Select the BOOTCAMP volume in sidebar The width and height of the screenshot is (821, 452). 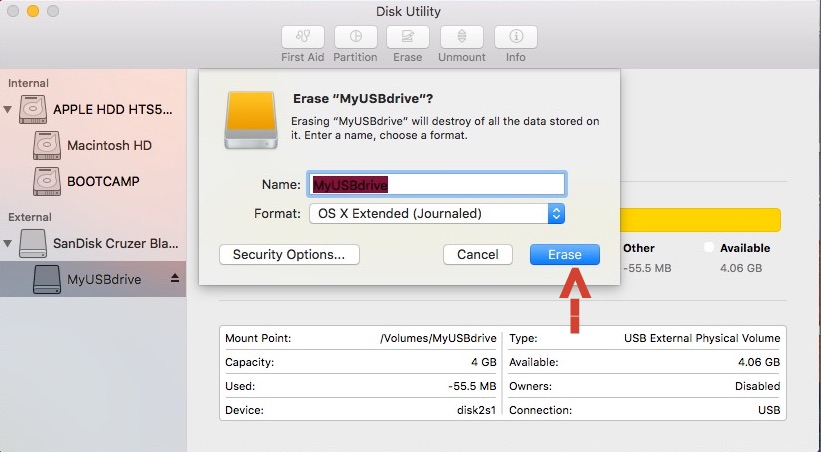click(103, 181)
